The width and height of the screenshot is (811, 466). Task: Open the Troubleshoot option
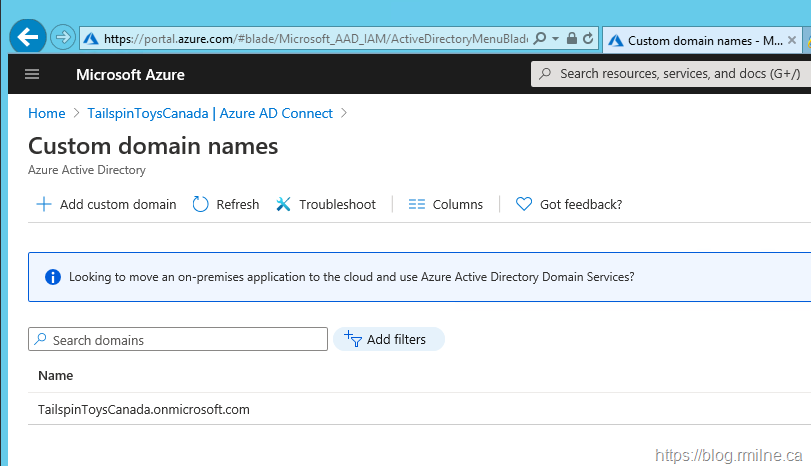click(x=326, y=204)
